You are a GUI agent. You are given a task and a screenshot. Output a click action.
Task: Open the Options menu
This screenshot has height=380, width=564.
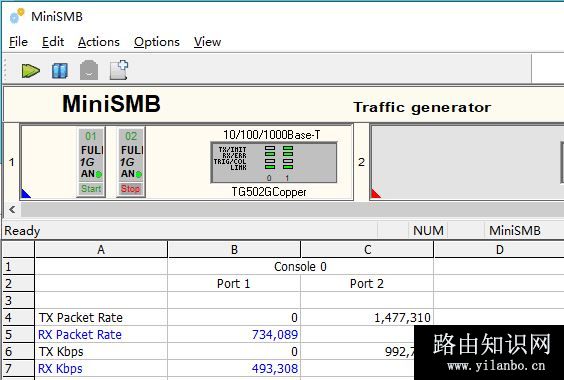pos(157,42)
